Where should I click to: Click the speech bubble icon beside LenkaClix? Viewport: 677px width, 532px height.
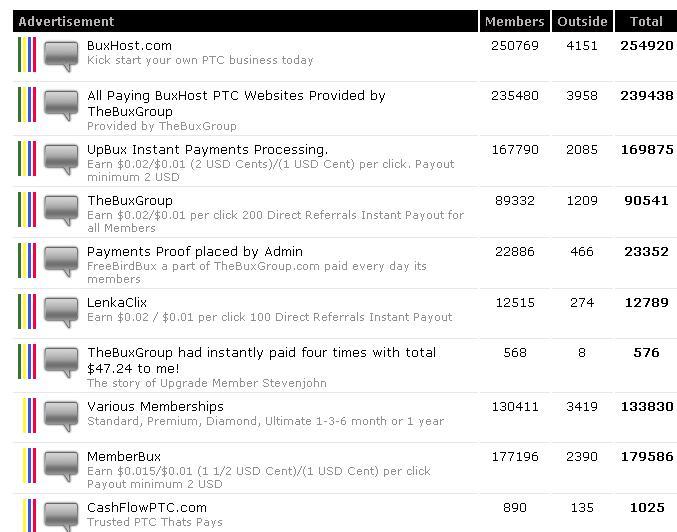click(x=61, y=311)
